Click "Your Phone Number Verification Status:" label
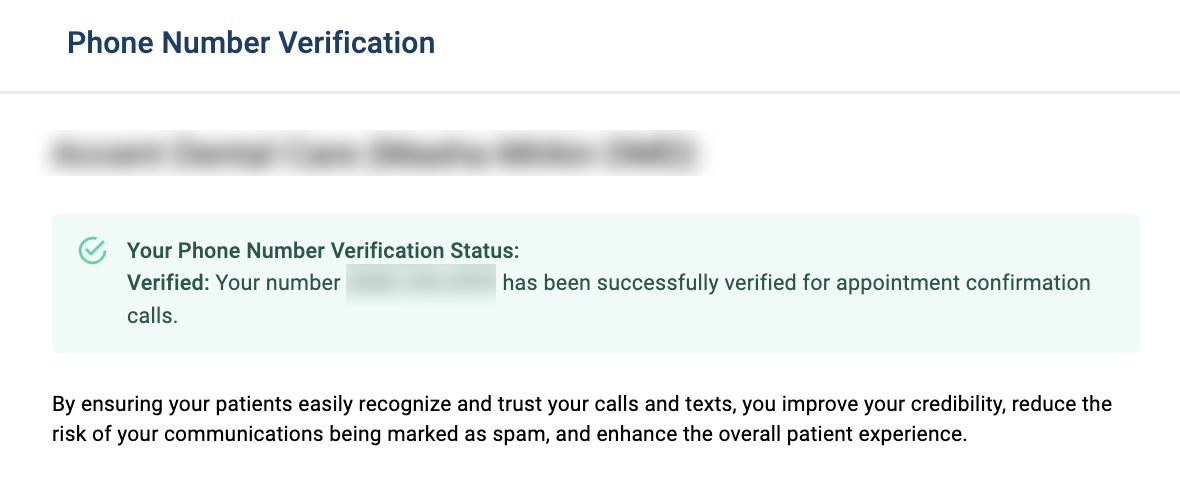 tap(323, 250)
